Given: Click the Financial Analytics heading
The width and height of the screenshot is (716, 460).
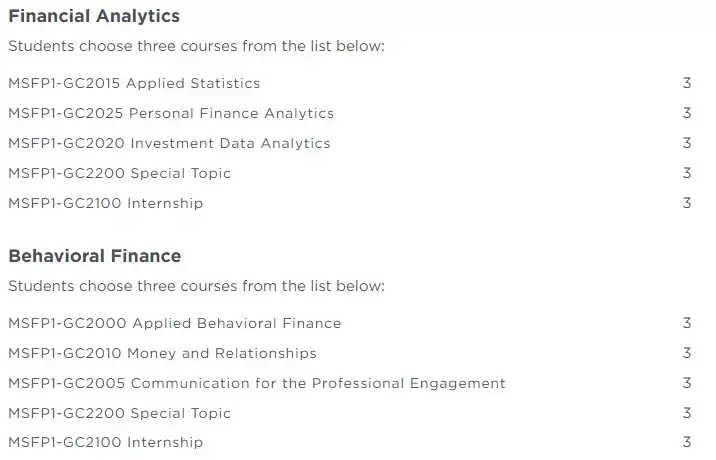Looking at the screenshot, I should 94,16.
